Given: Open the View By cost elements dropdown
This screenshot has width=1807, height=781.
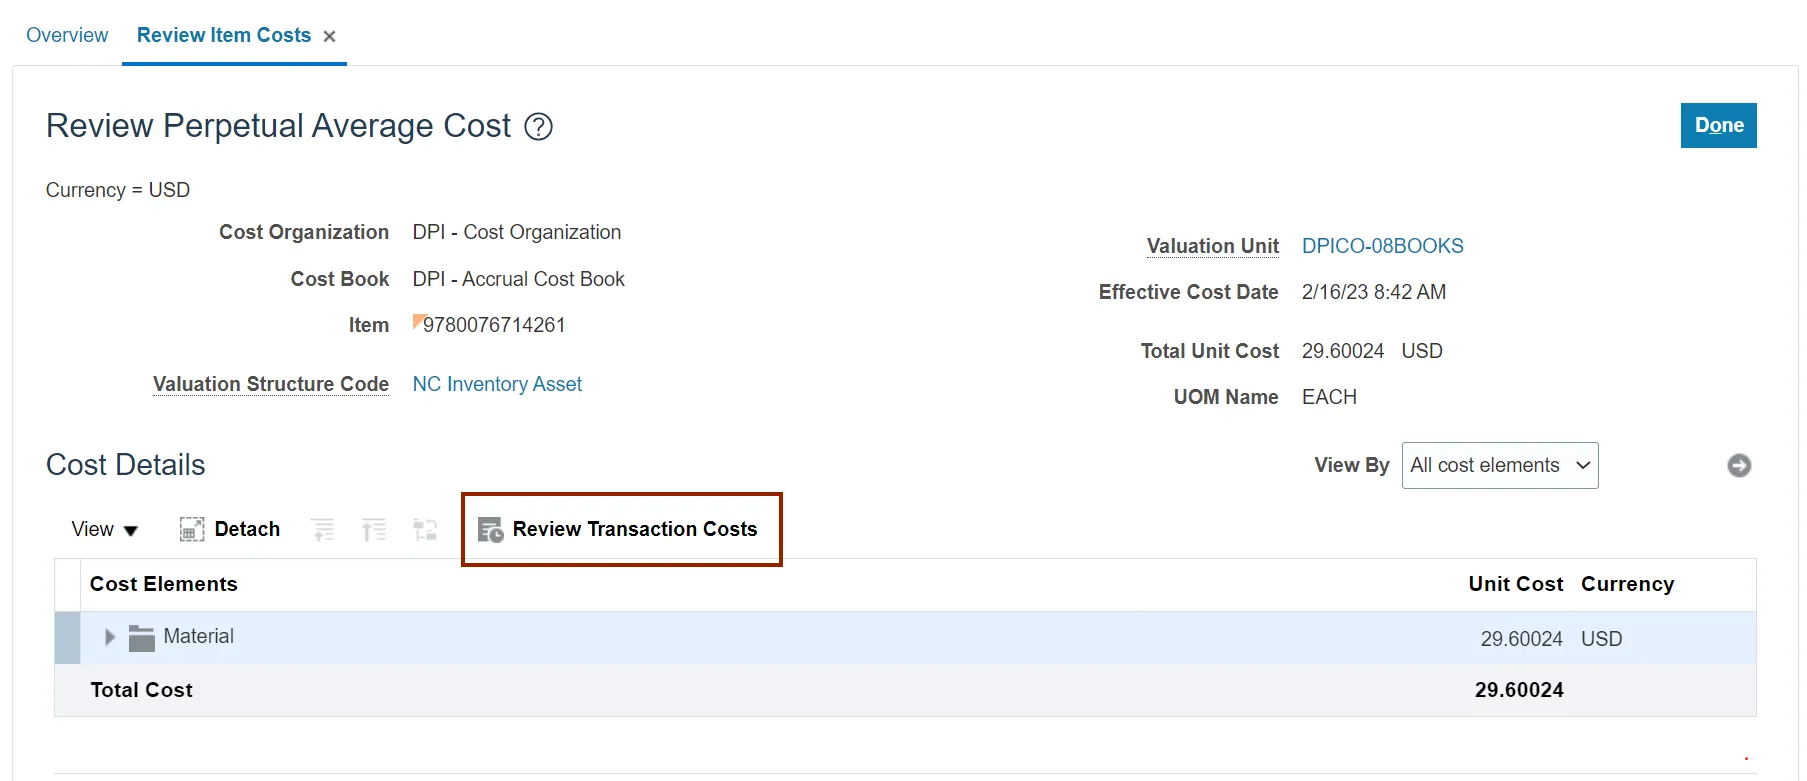Looking at the screenshot, I should 1499,466.
